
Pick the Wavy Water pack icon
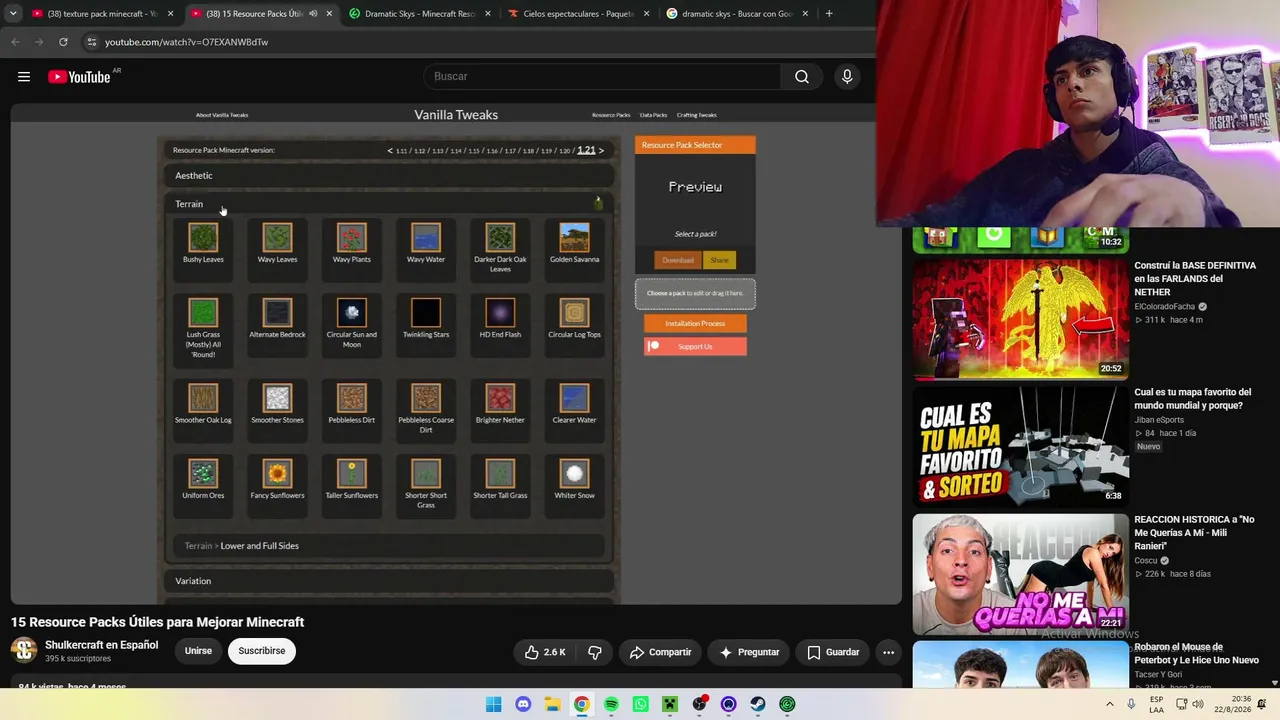point(426,237)
